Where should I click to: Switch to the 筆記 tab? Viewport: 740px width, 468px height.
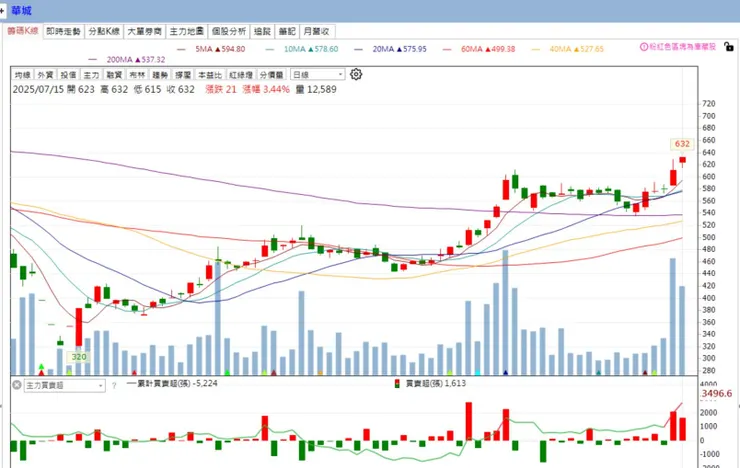287,31
